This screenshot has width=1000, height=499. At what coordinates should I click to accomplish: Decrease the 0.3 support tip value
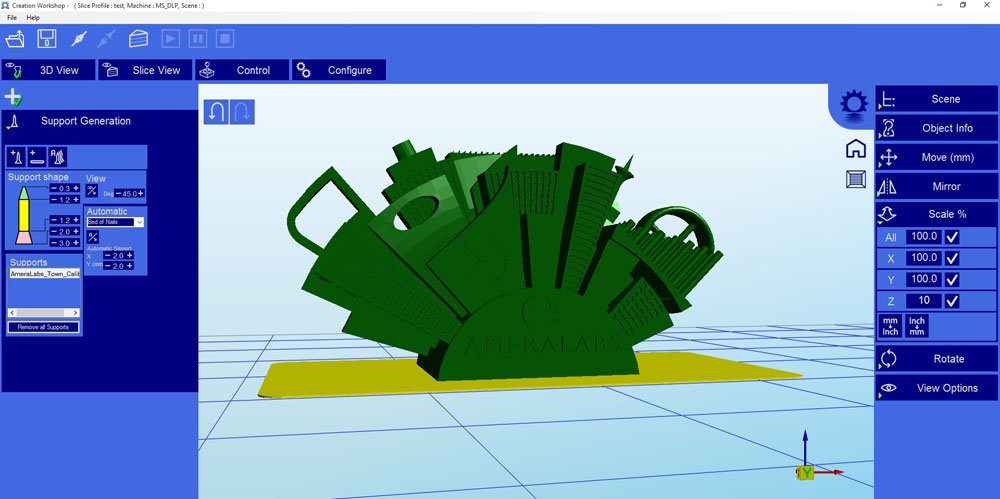pos(54,188)
